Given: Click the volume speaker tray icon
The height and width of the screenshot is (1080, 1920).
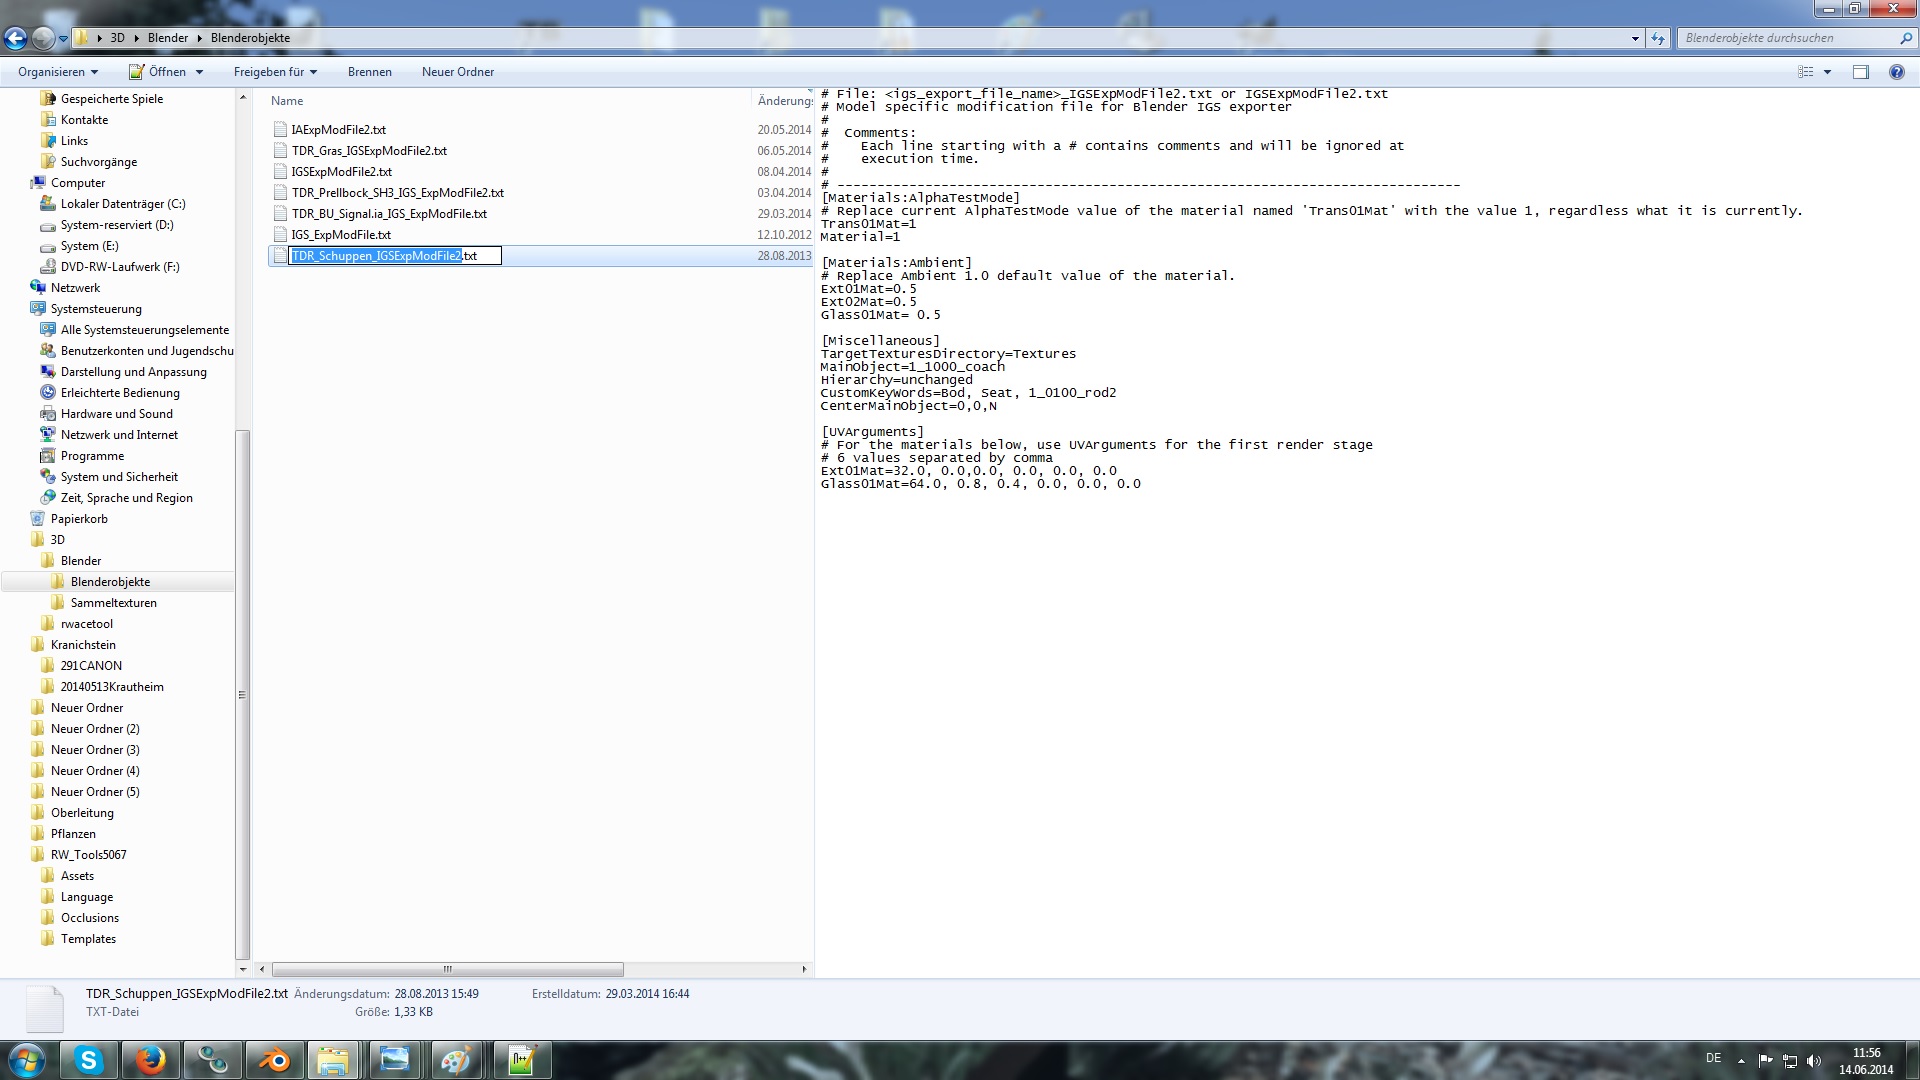Looking at the screenshot, I should [1814, 1061].
